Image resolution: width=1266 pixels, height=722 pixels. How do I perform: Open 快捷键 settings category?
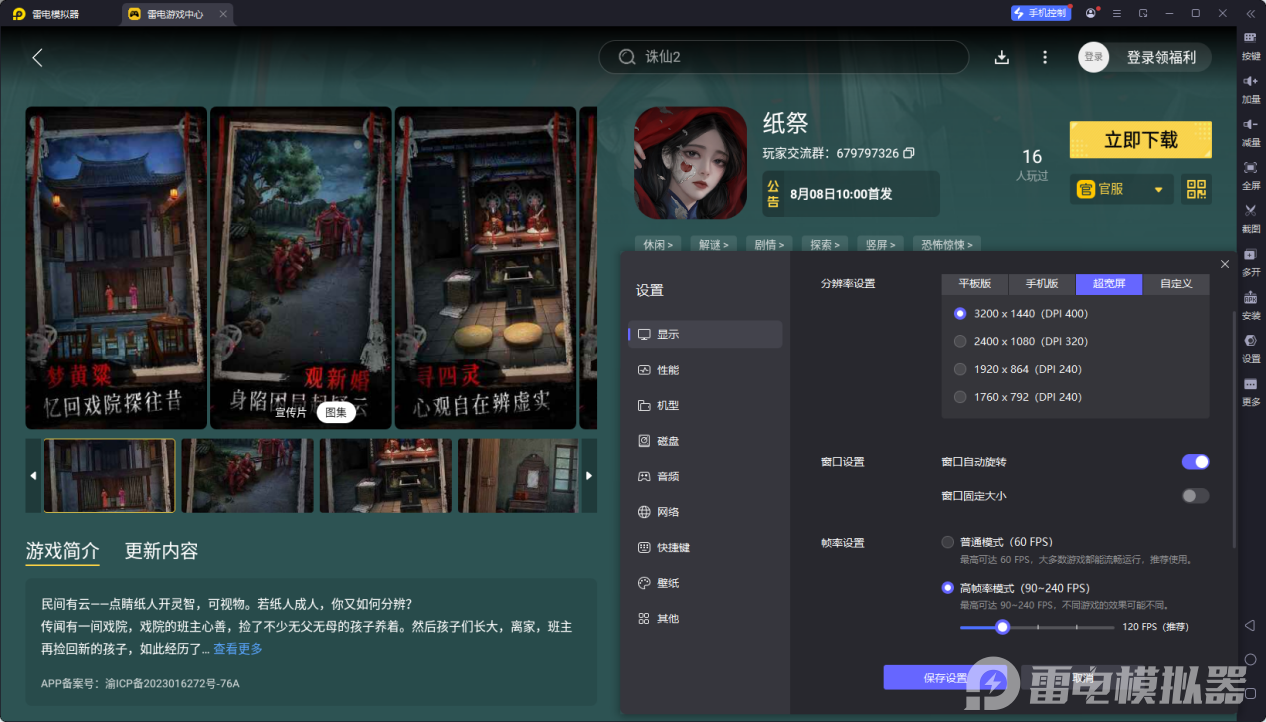tap(706, 548)
